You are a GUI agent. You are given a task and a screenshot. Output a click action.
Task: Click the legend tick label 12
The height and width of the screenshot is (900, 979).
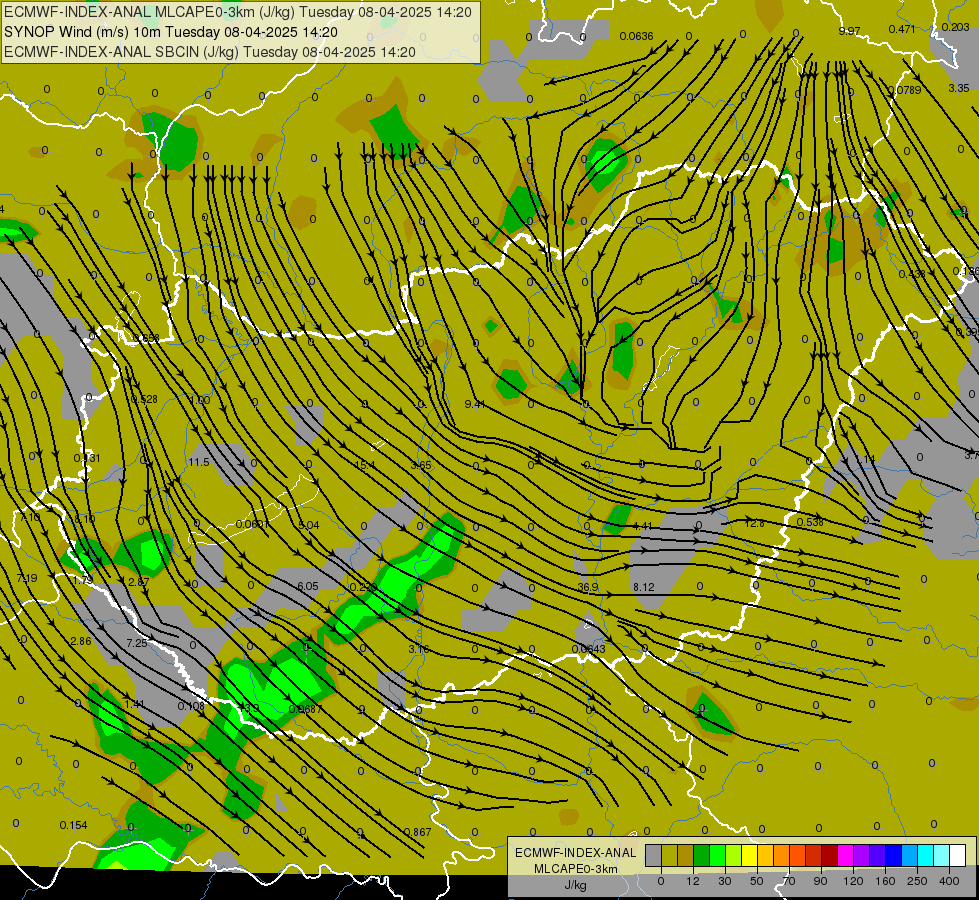[x=692, y=881]
